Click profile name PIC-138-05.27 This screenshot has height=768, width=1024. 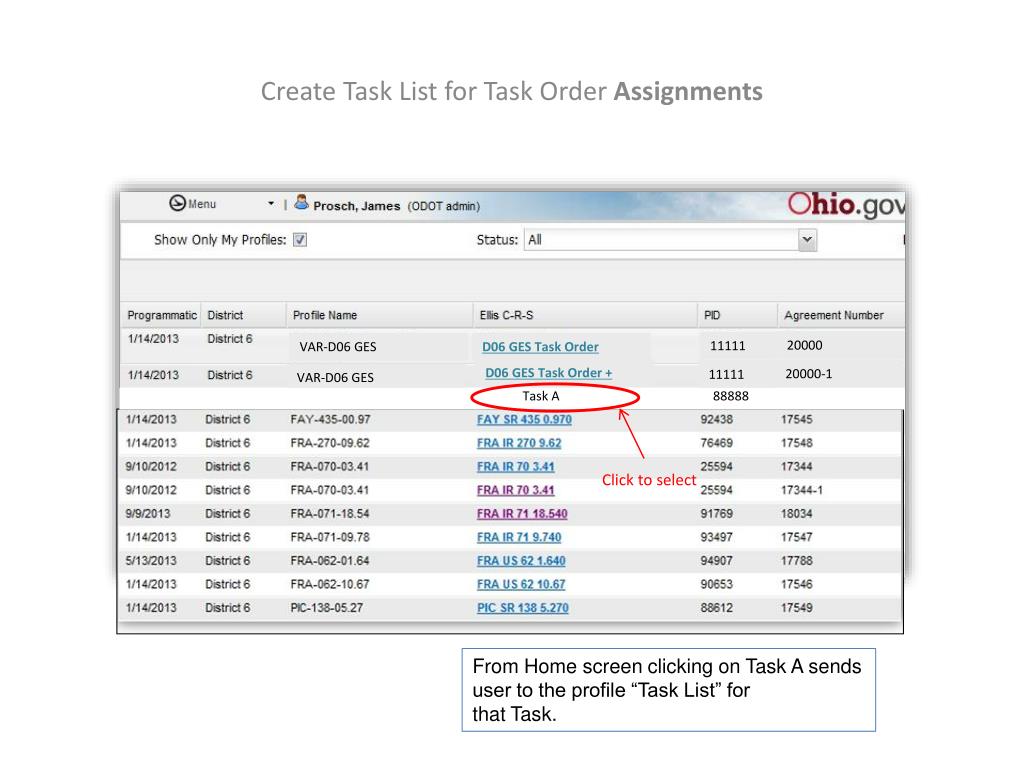pyautogui.click(x=327, y=607)
